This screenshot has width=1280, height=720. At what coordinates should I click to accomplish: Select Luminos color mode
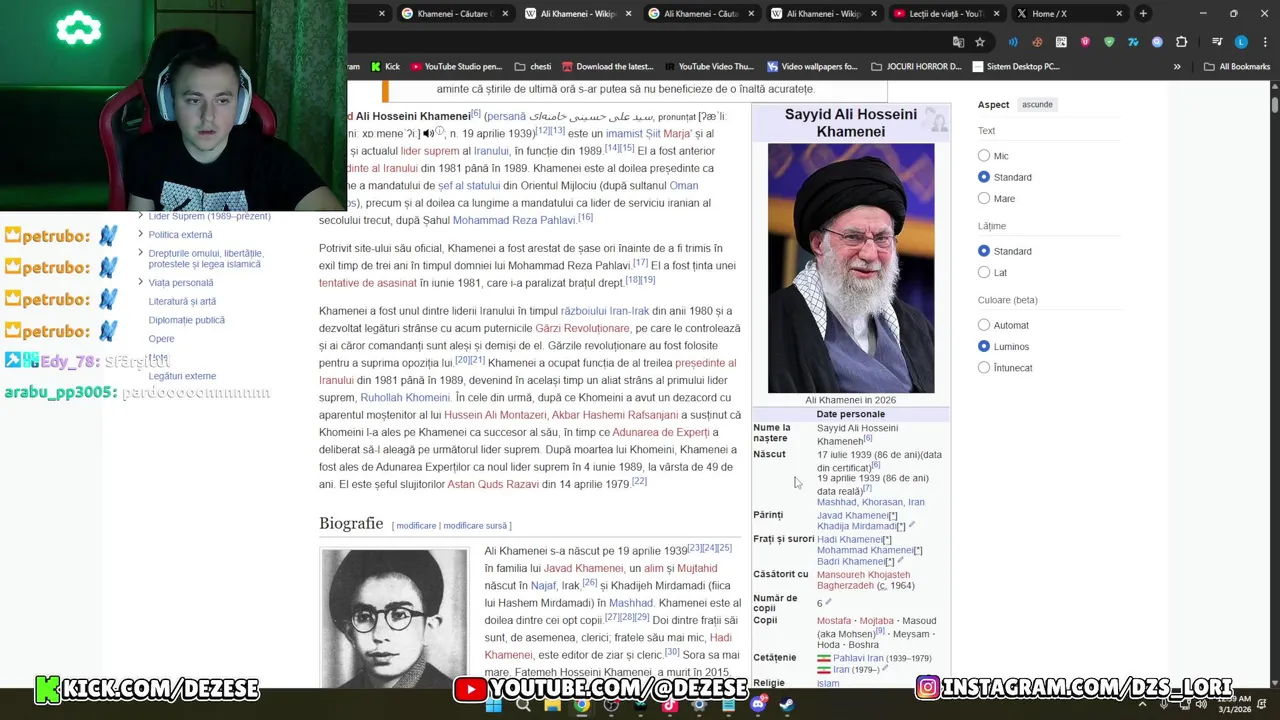coord(984,346)
